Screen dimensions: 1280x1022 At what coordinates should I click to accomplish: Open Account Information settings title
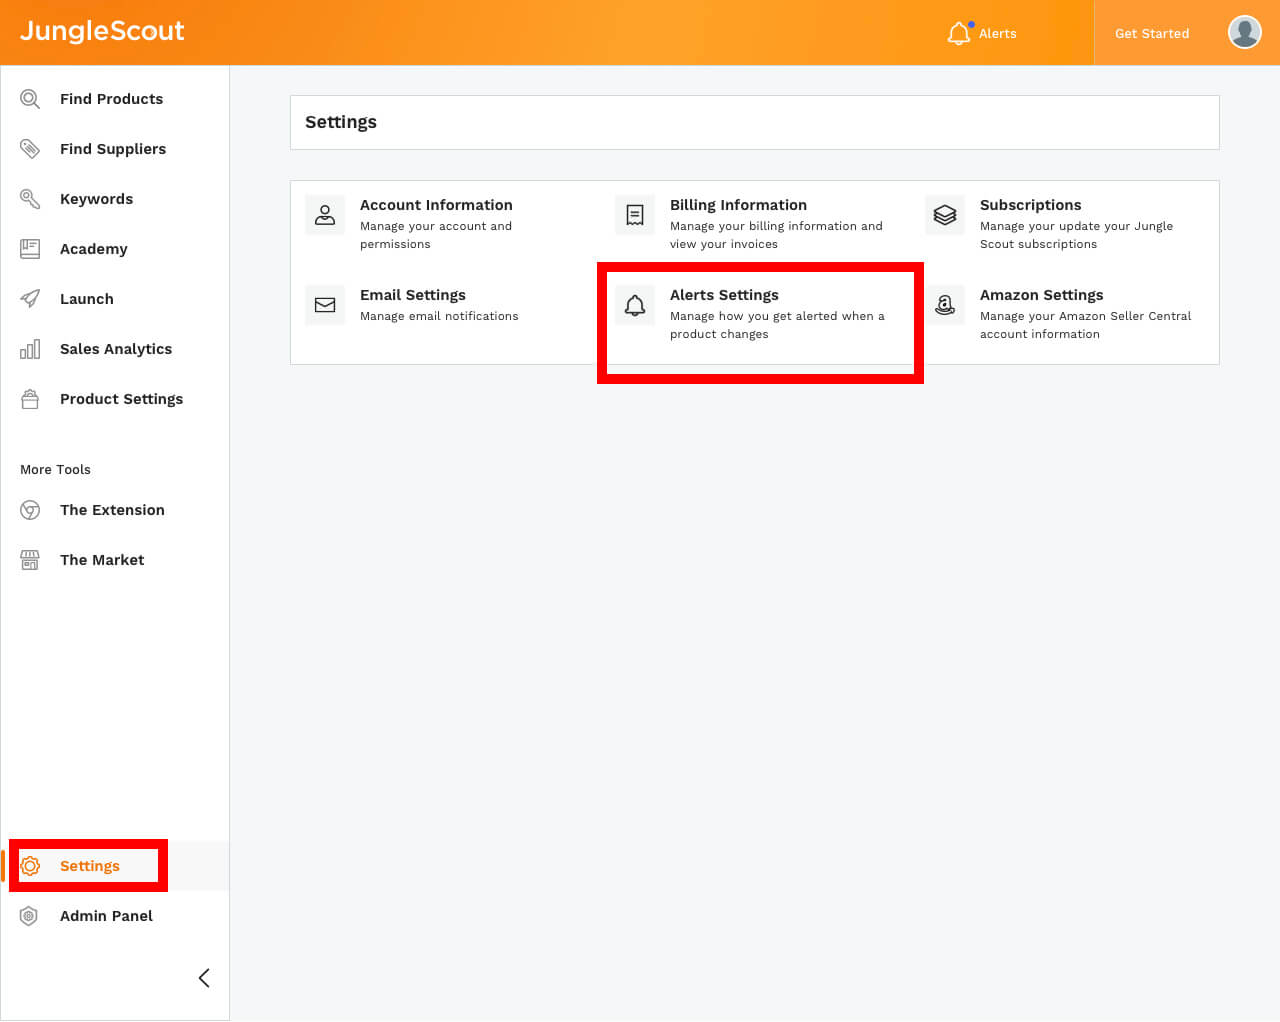(x=436, y=205)
